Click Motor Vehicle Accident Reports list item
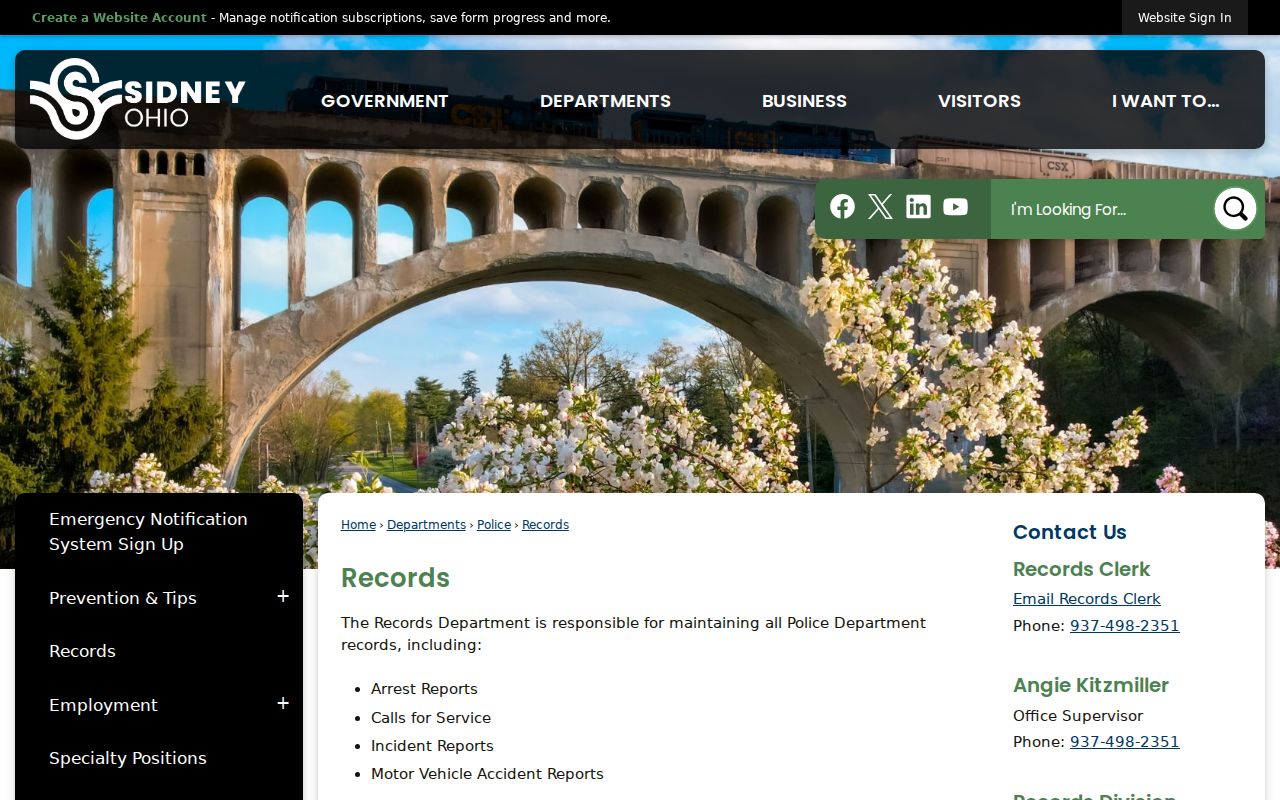Screen dimensions: 1280x800 pos(487,774)
